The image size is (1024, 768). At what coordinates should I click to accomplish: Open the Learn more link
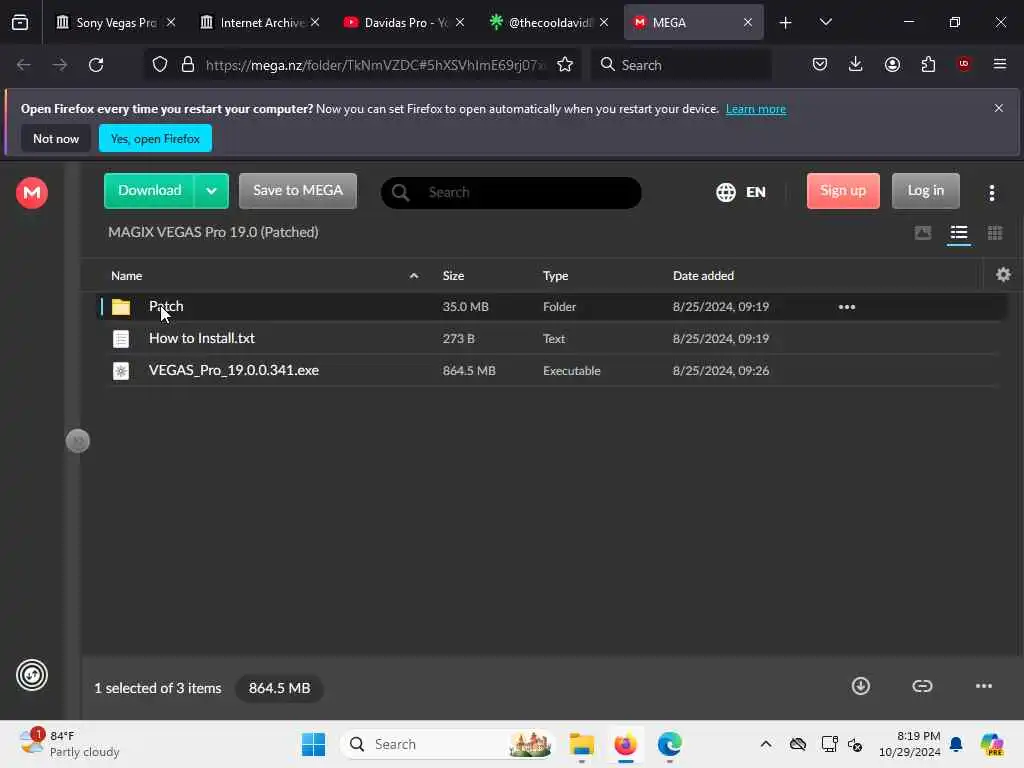[x=756, y=109]
